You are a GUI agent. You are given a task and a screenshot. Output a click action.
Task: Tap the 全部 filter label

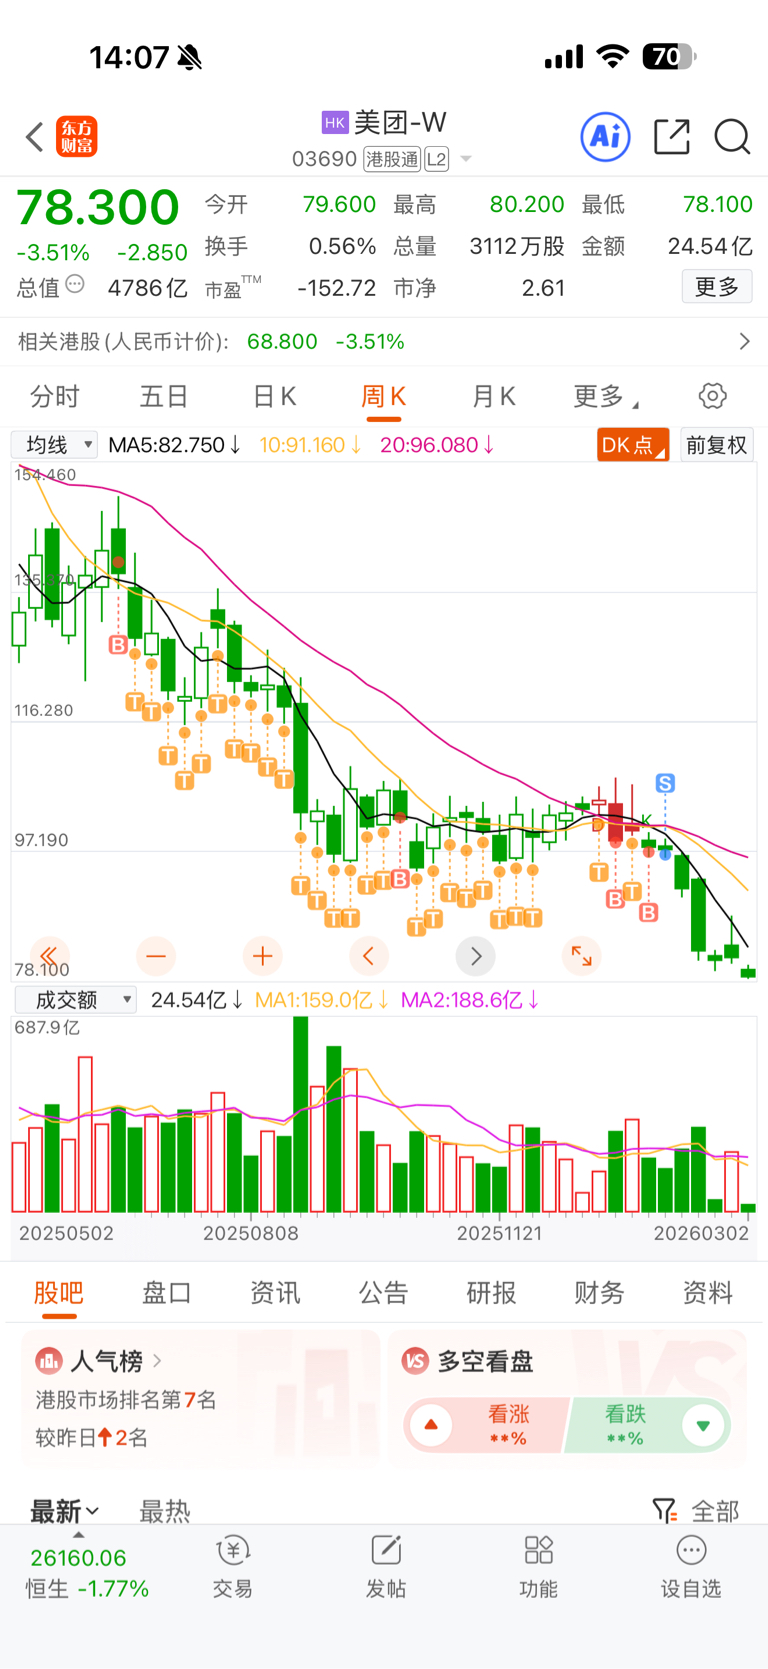click(716, 1511)
